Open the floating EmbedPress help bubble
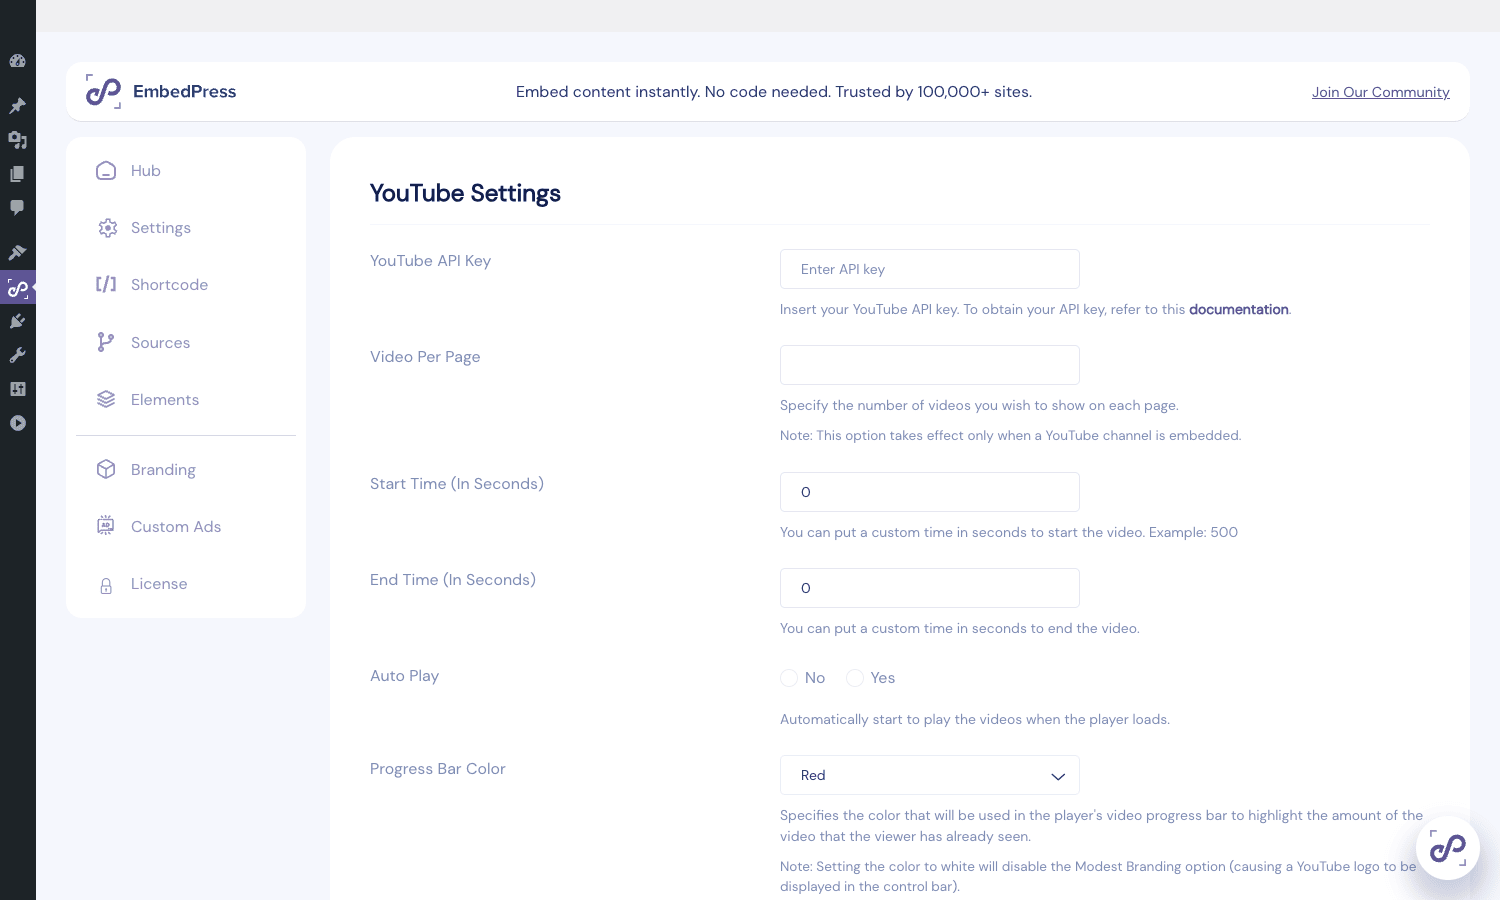The image size is (1500, 900). point(1448,848)
